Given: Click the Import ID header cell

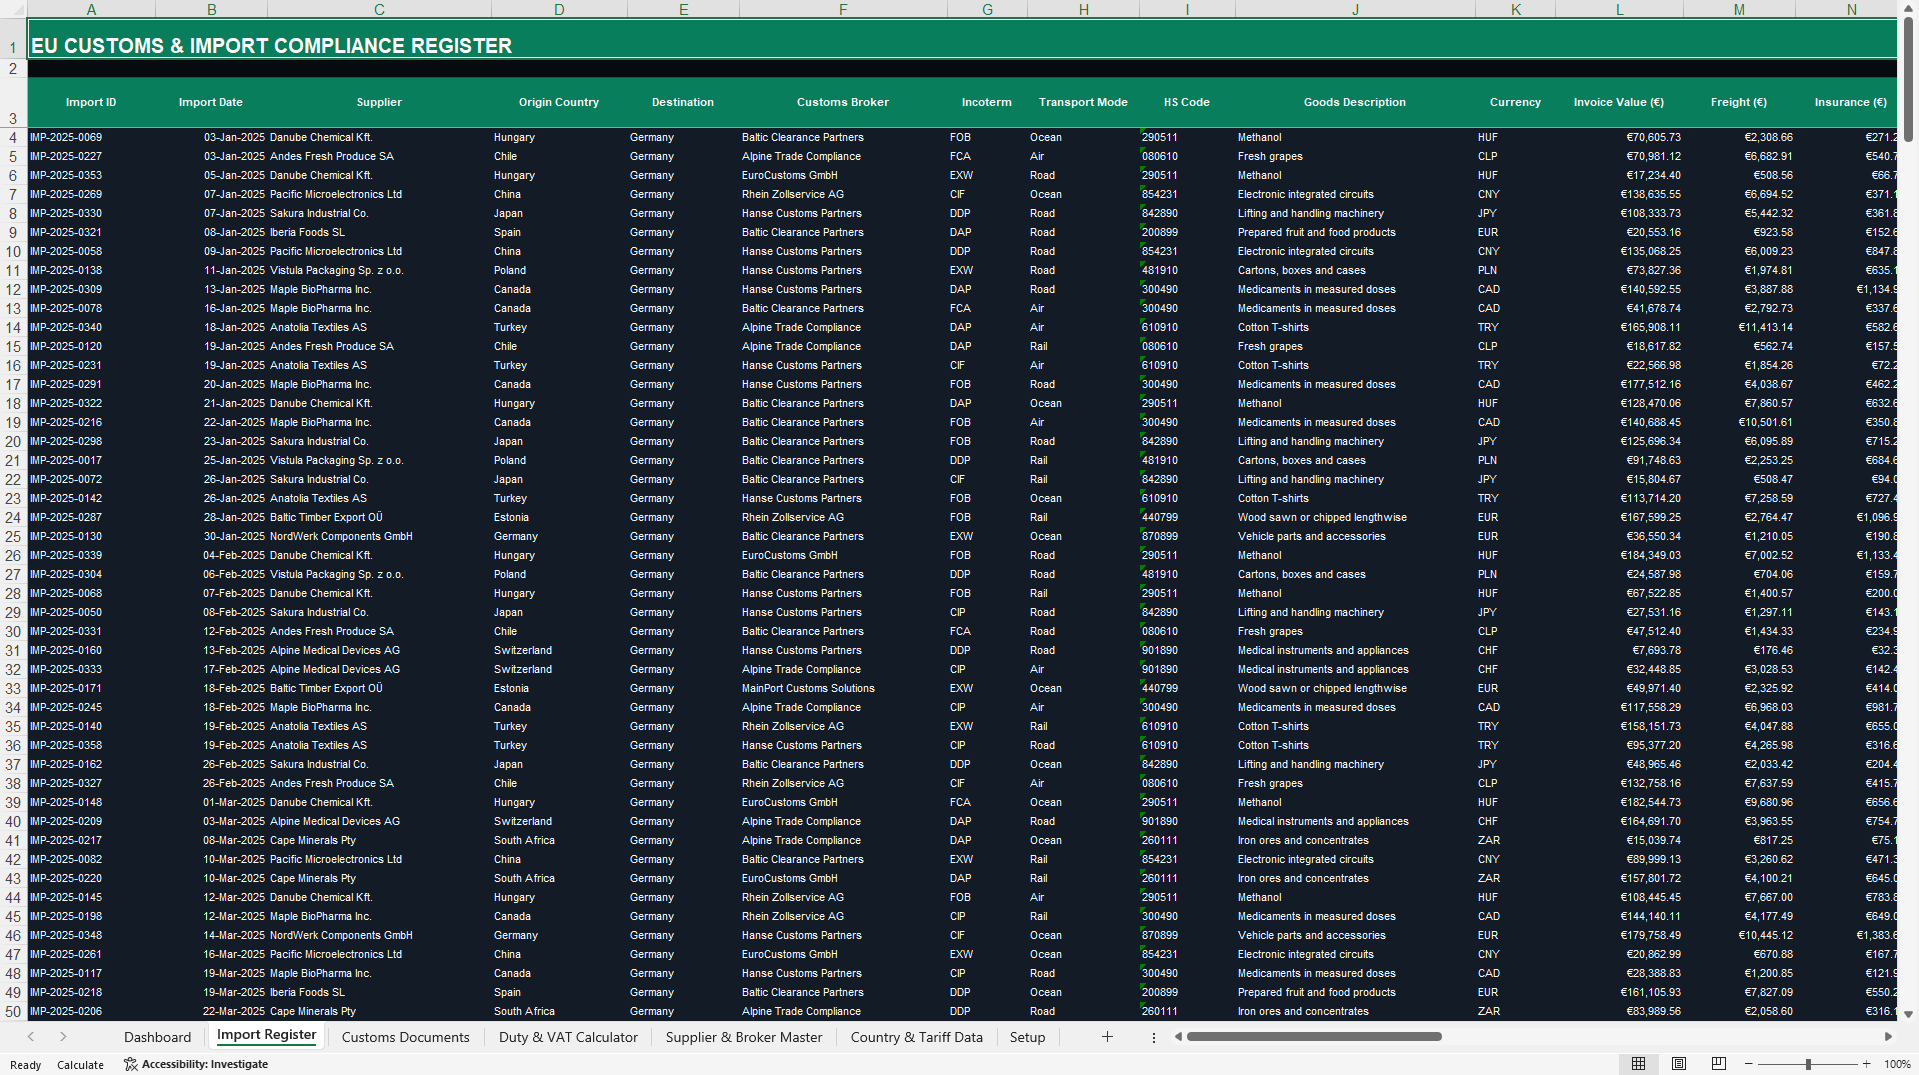Looking at the screenshot, I should (91, 102).
